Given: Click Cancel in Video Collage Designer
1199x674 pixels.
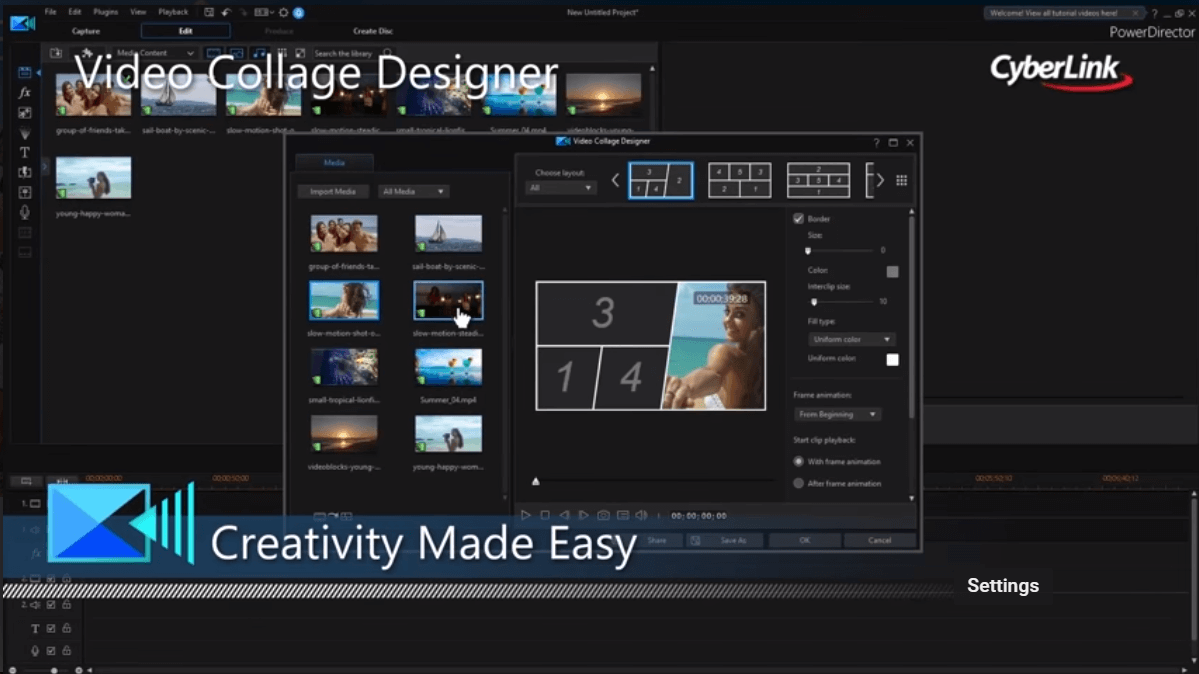Looking at the screenshot, I should (879, 540).
